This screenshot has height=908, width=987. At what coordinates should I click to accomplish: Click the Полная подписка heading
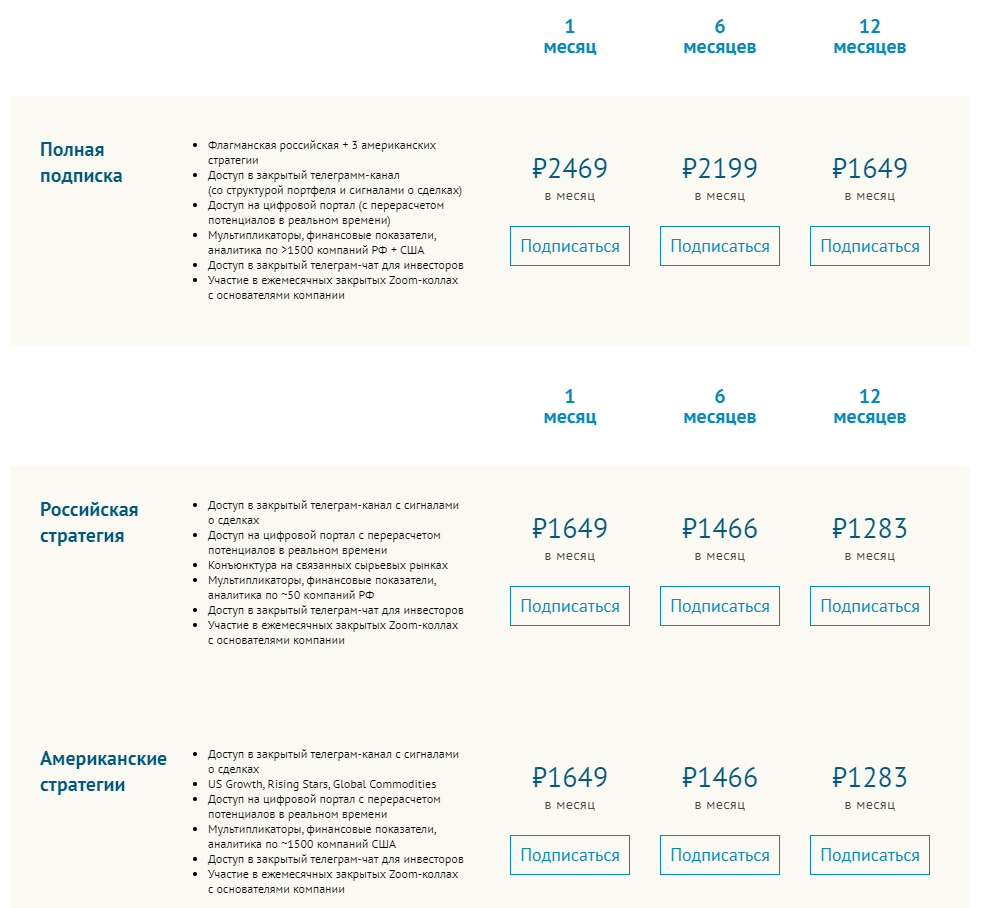81,162
